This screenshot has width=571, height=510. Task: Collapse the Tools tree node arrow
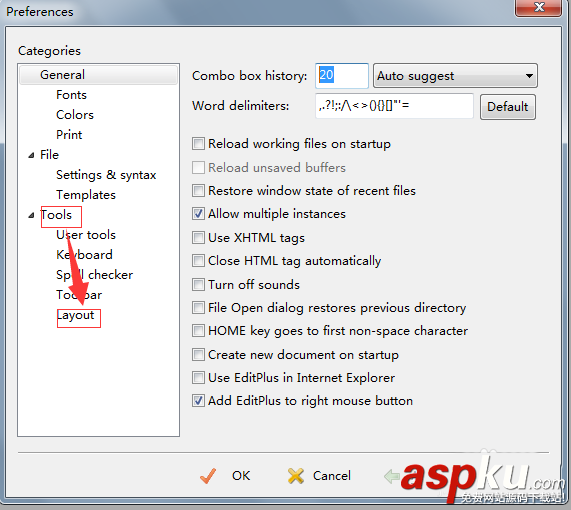point(31,216)
